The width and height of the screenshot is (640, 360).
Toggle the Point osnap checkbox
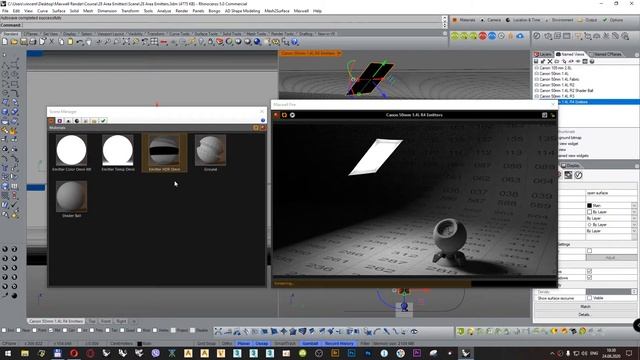click(x=35, y=331)
